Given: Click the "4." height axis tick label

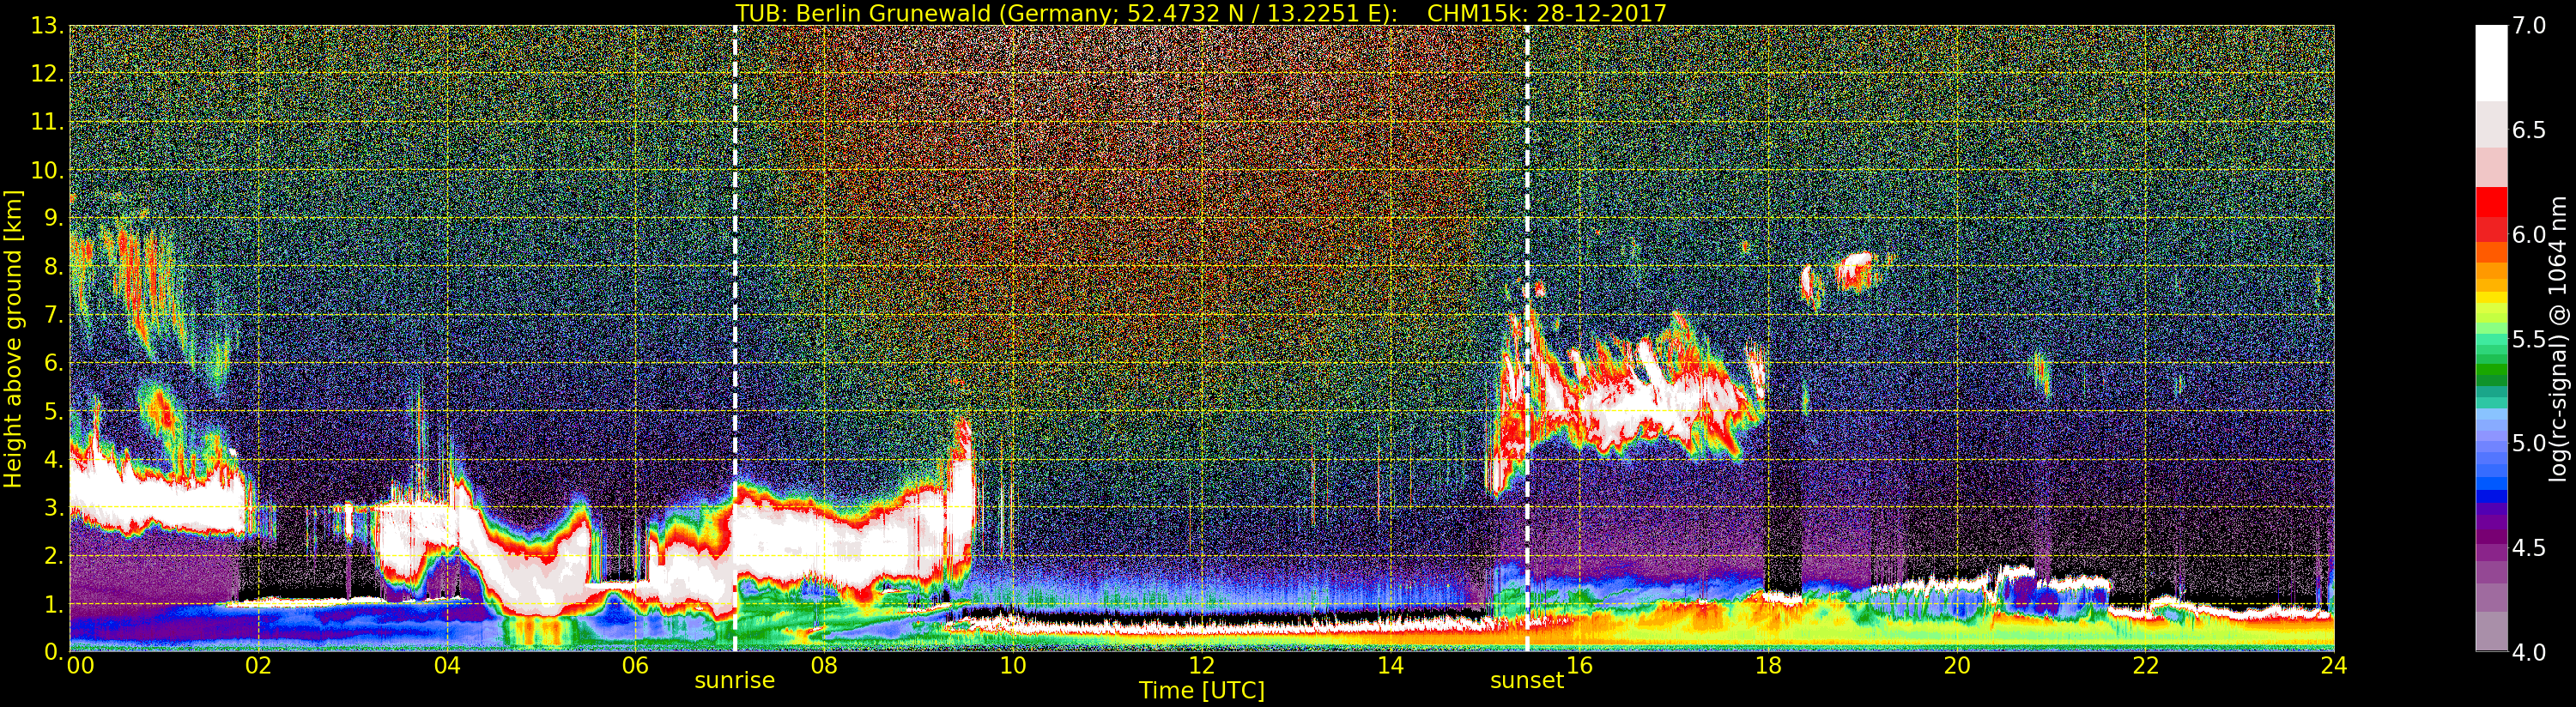Looking at the screenshot, I should click(54, 460).
